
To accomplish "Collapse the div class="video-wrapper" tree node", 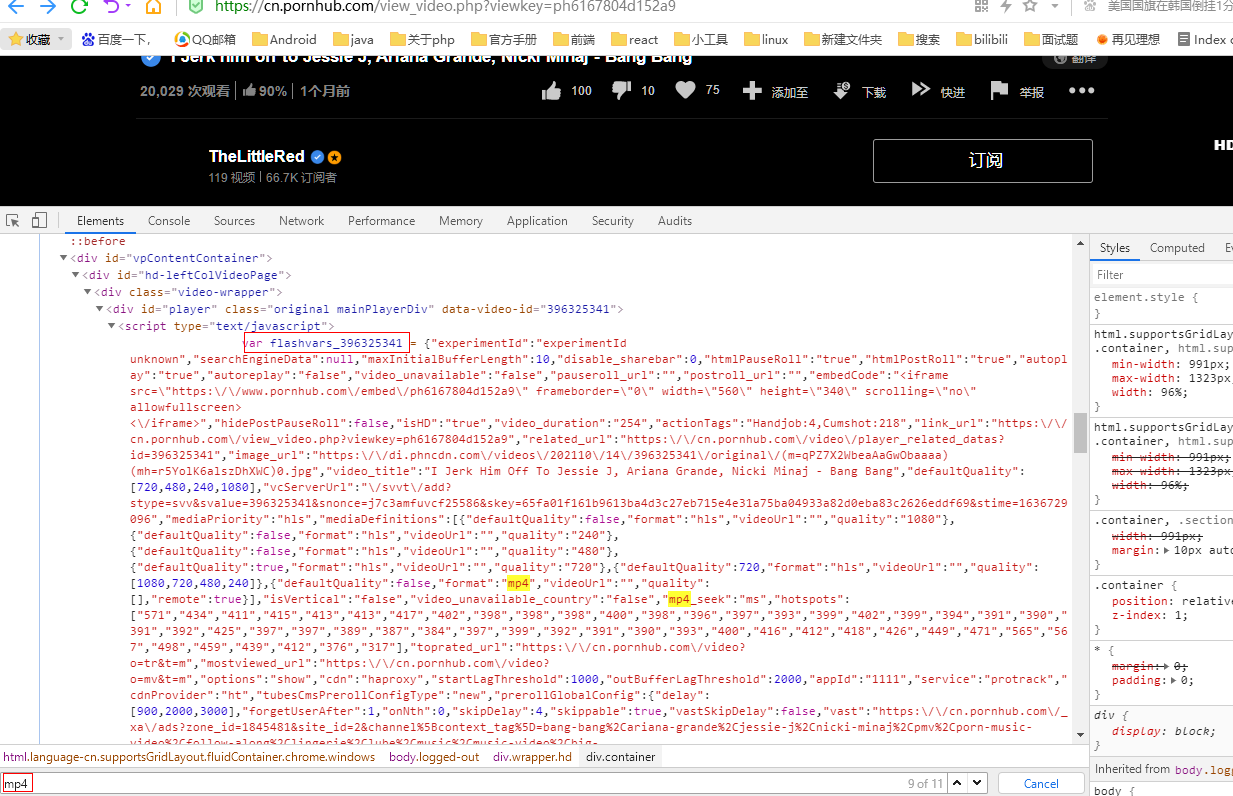I will 88,292.
